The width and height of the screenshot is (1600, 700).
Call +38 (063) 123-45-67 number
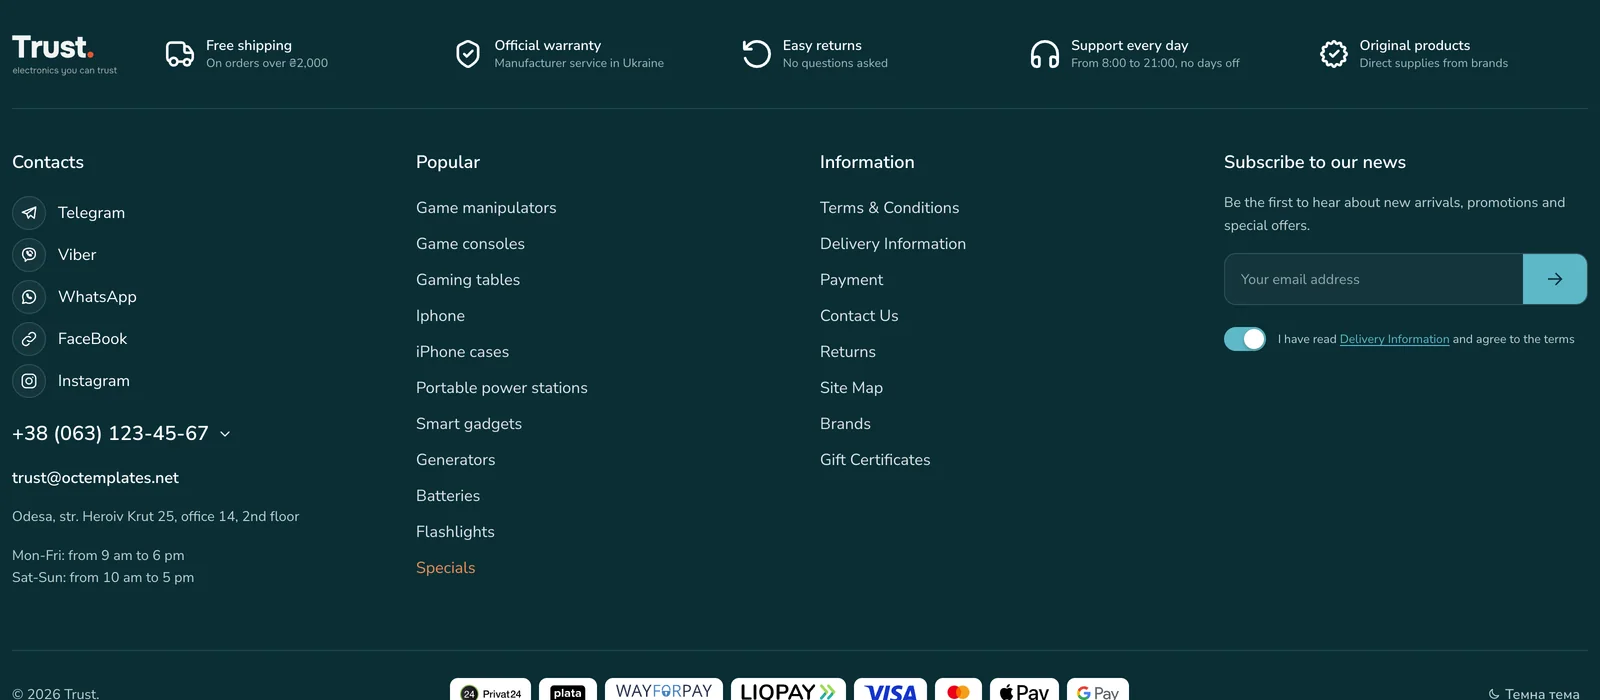[110, 434]
